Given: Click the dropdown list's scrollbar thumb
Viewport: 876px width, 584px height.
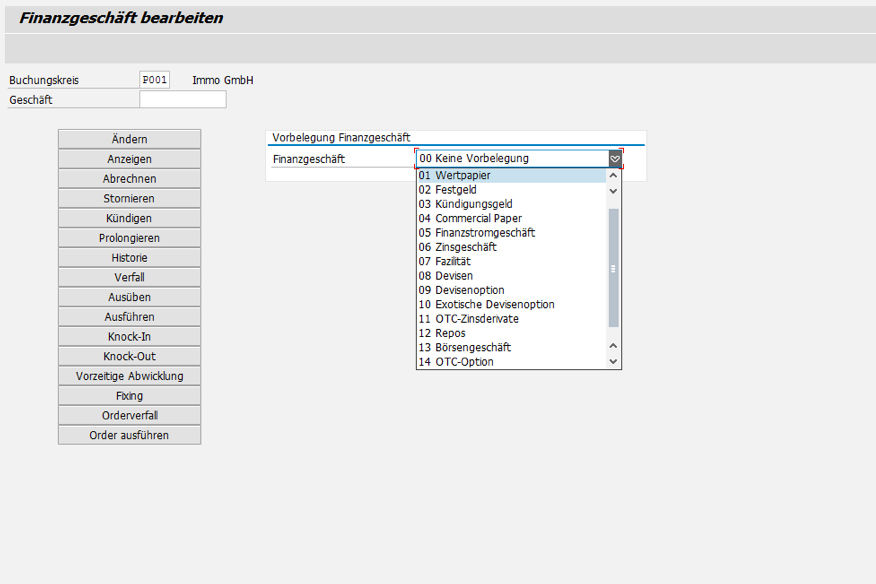Looking at the screenshot, I should (614, 267).
